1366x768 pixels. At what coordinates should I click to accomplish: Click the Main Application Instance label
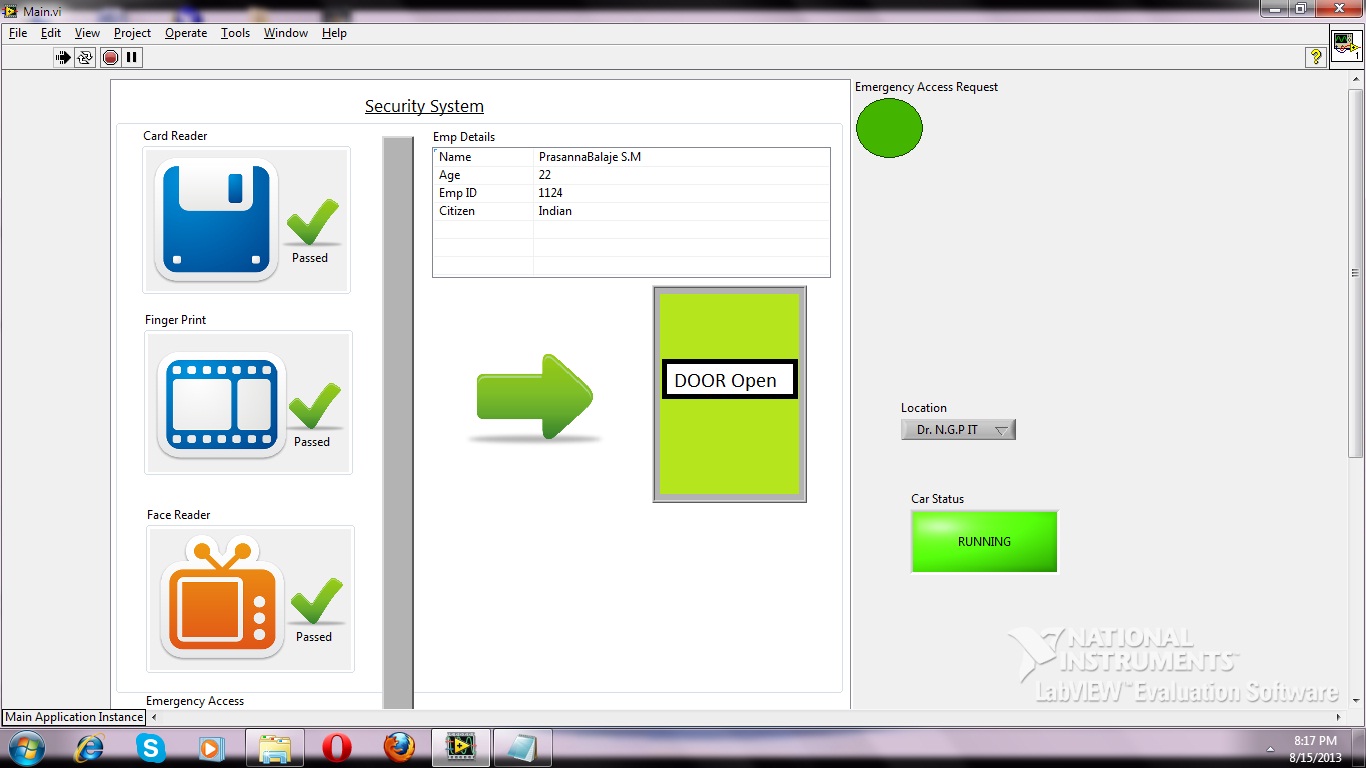(72, 717)
